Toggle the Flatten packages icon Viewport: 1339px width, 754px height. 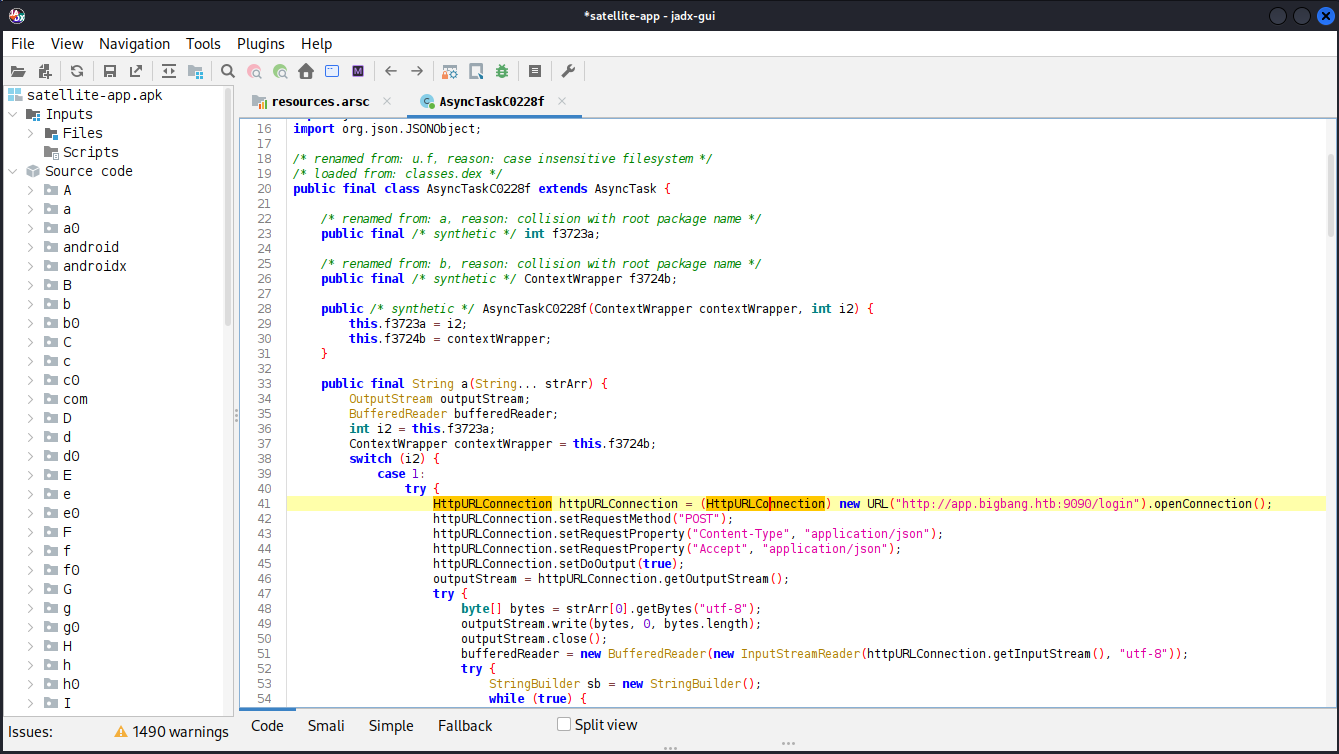[x=195, y=71]
